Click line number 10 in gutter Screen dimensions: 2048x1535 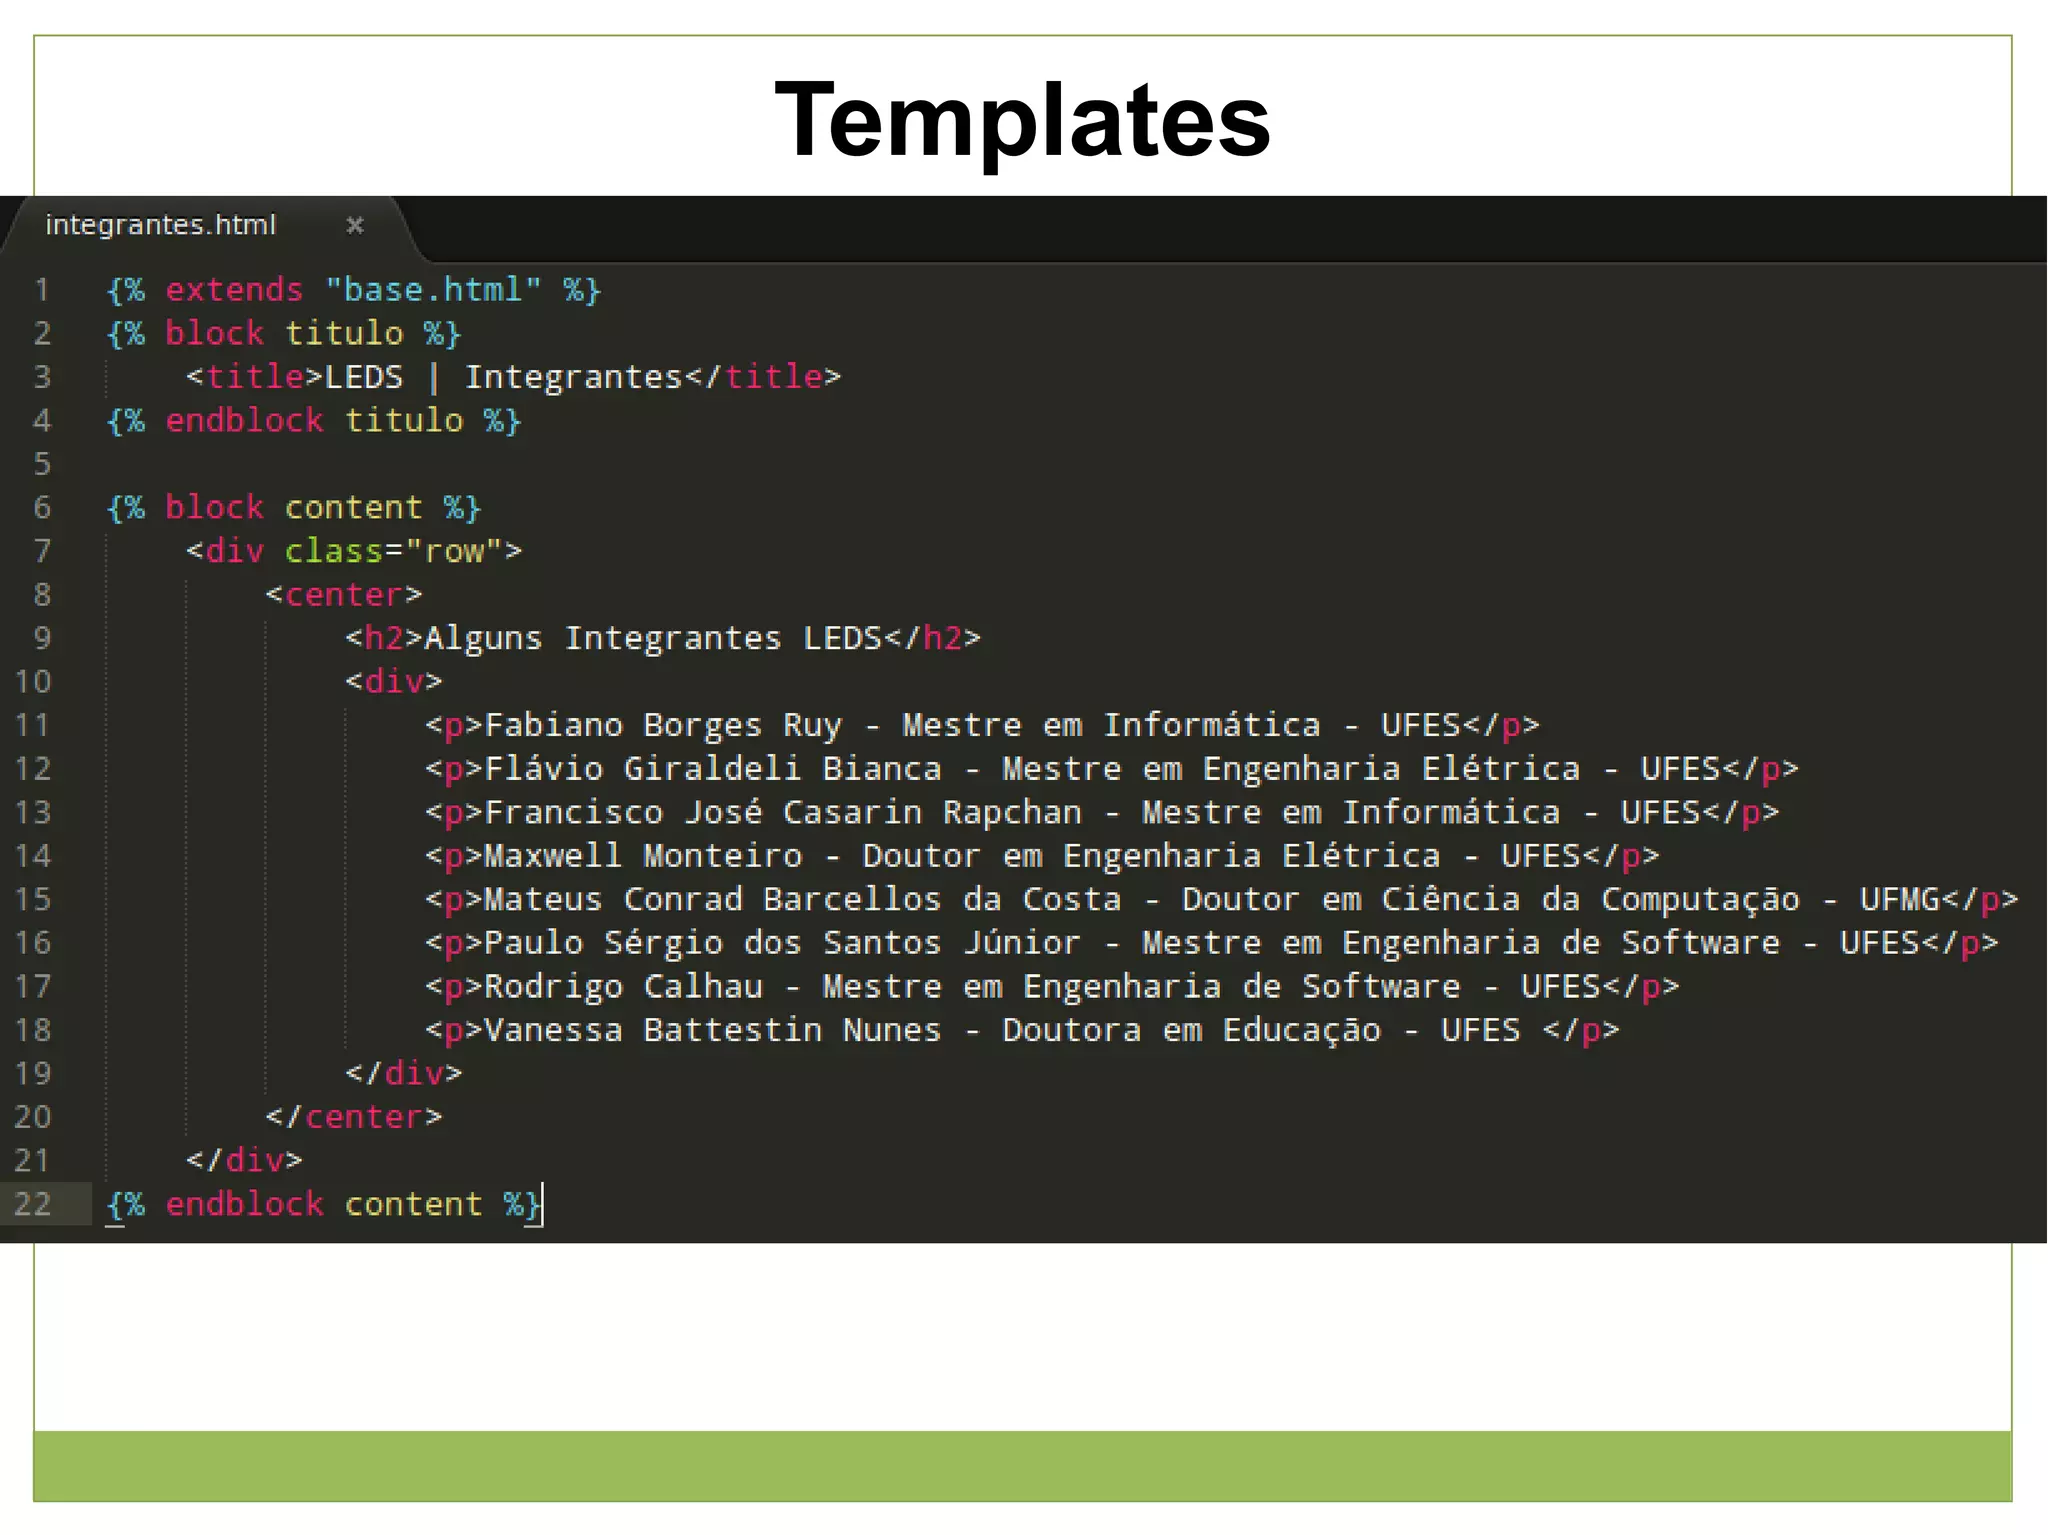32,682
